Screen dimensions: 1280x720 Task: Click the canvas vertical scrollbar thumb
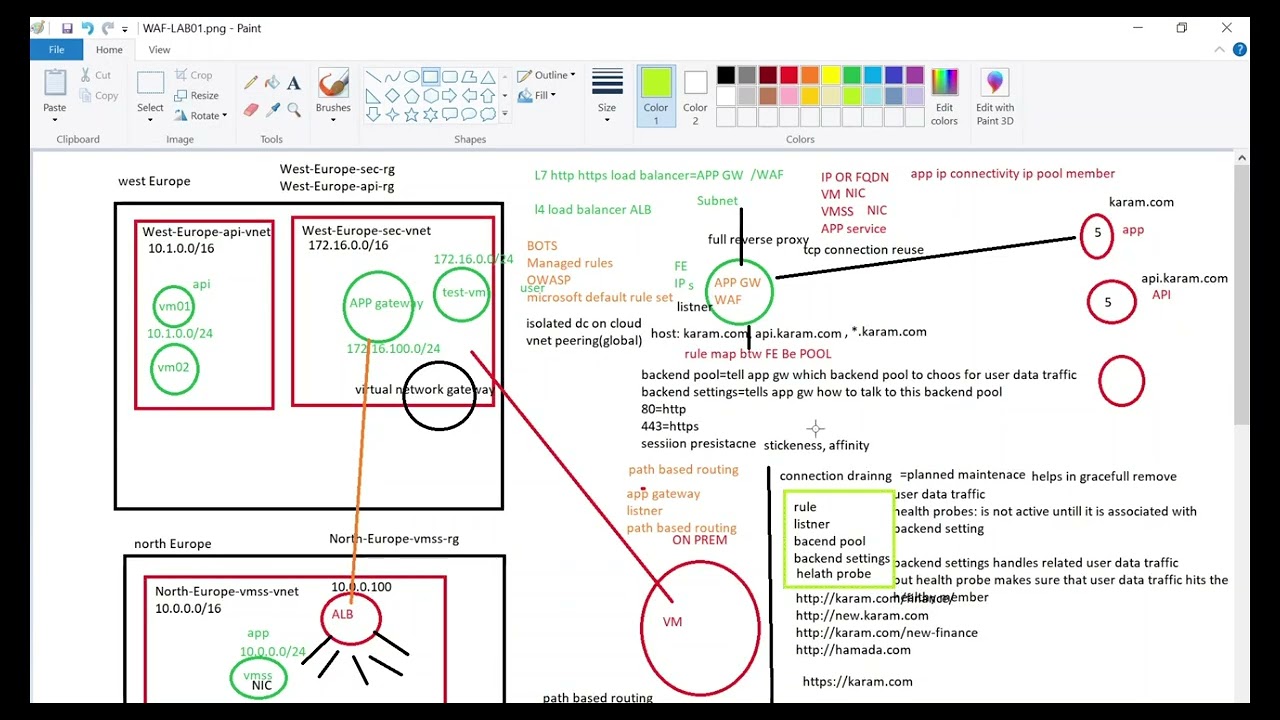tap(1242, 295)
